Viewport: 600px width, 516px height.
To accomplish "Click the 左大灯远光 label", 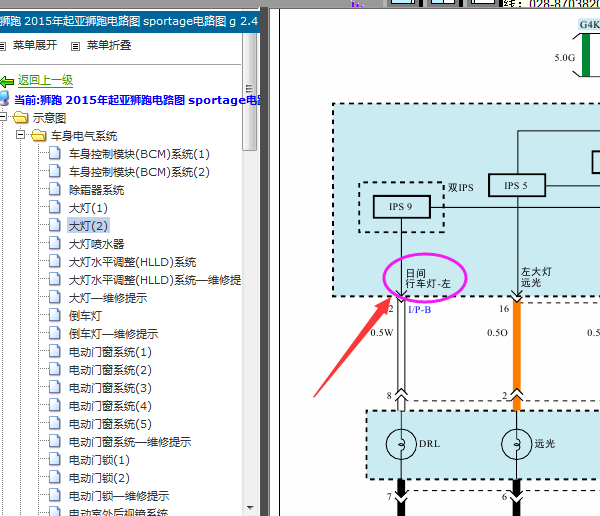I will pyautogui.click(x=536, y=277).
